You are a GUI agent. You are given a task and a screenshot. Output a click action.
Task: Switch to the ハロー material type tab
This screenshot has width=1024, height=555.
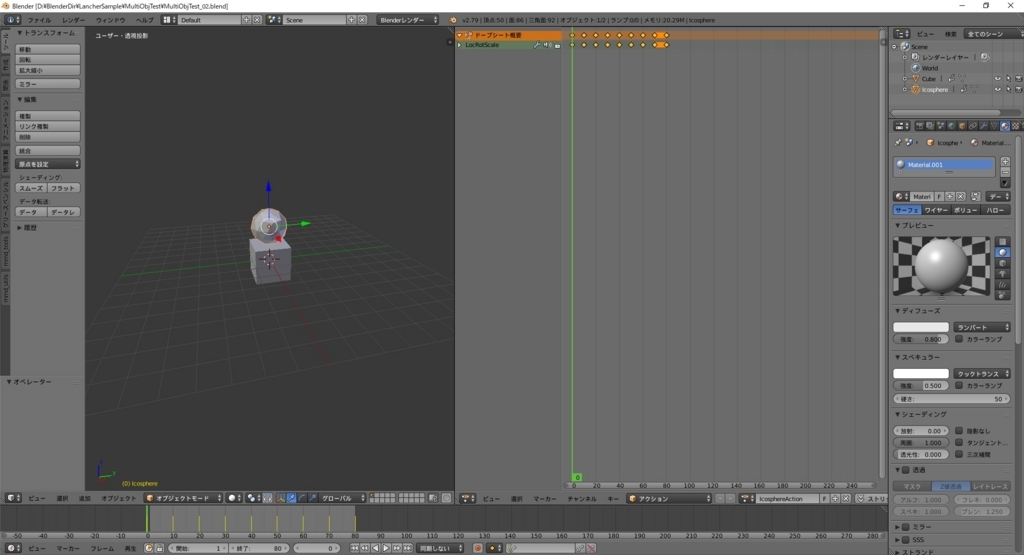(x=995, y=210)
